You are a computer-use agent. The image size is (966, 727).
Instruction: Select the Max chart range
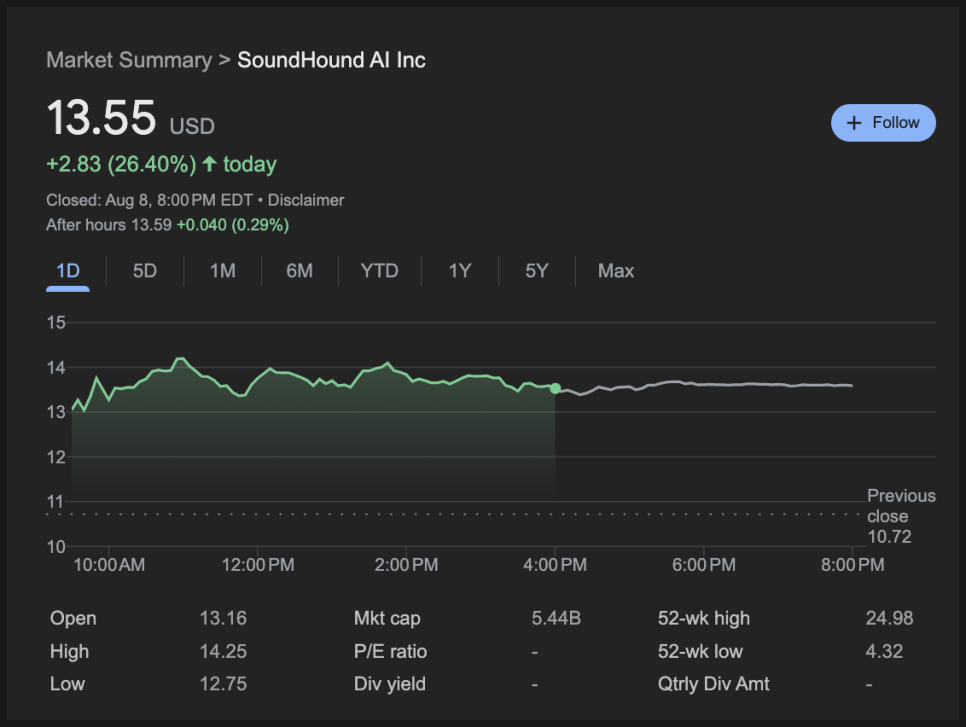[x=615, y=270]
